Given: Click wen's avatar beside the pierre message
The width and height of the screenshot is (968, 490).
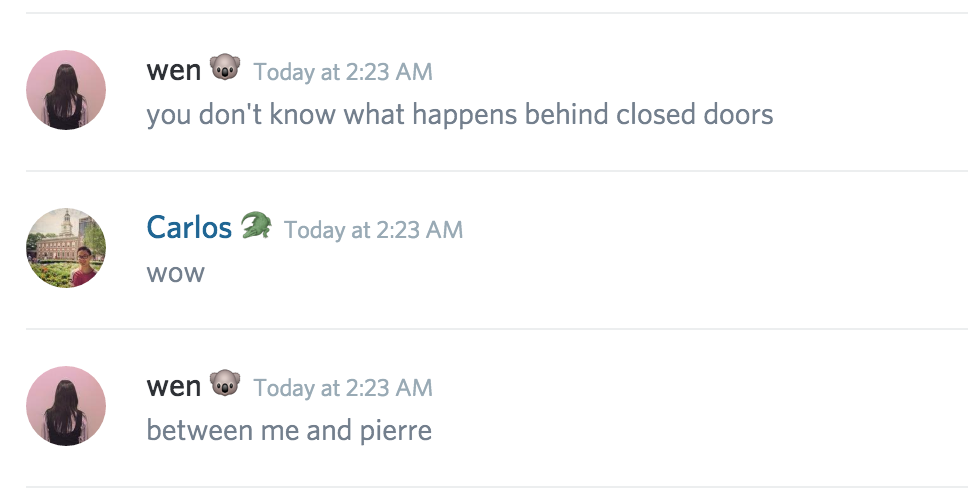Looking at the screenshot, I should click(66, 406).
